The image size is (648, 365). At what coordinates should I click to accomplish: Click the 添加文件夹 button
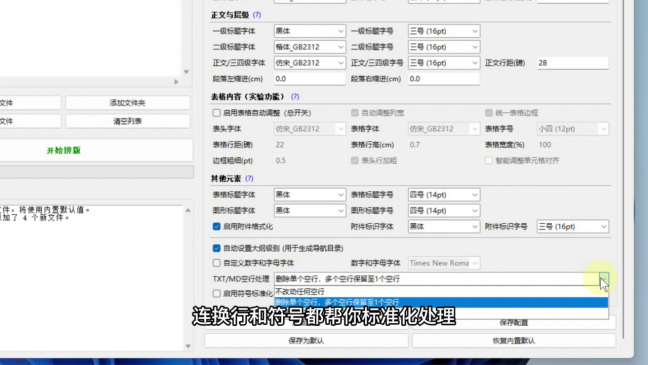click(x=128, y=103)
